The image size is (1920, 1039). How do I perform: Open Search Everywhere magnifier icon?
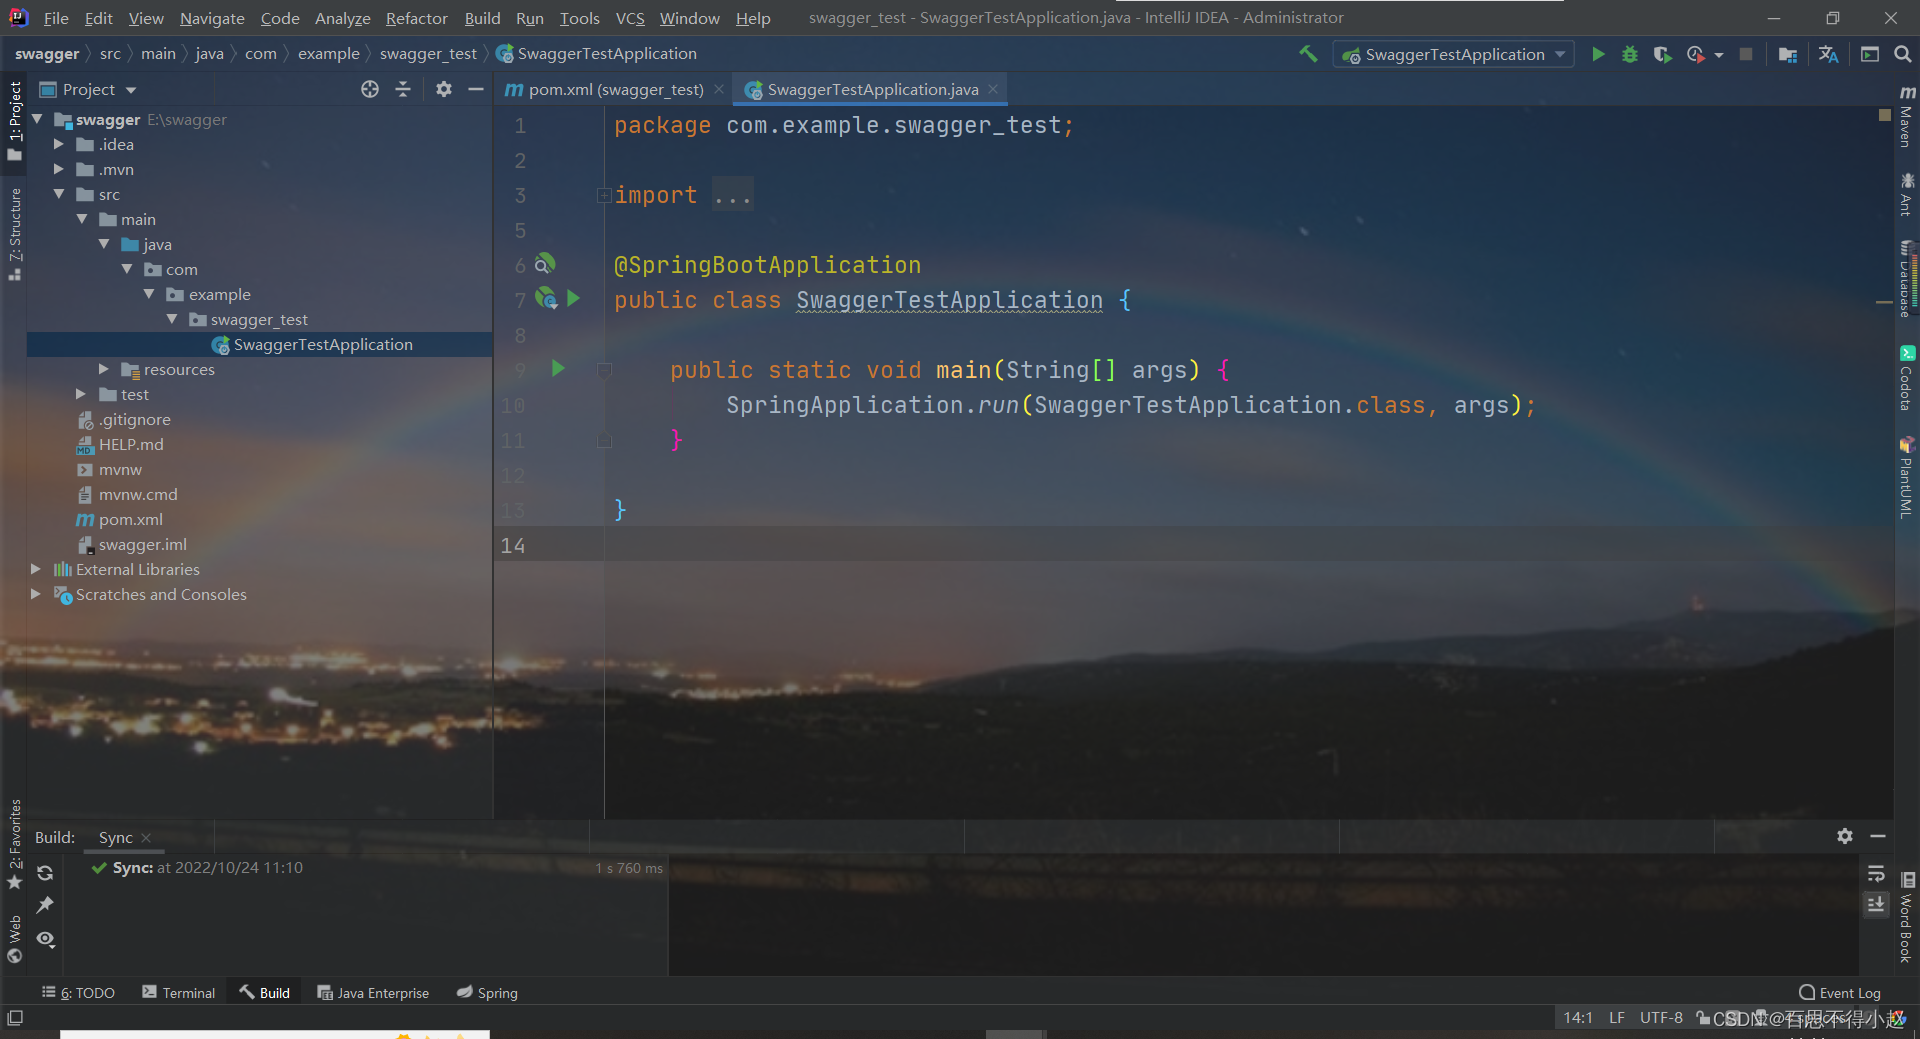(x=1903, y=54)
